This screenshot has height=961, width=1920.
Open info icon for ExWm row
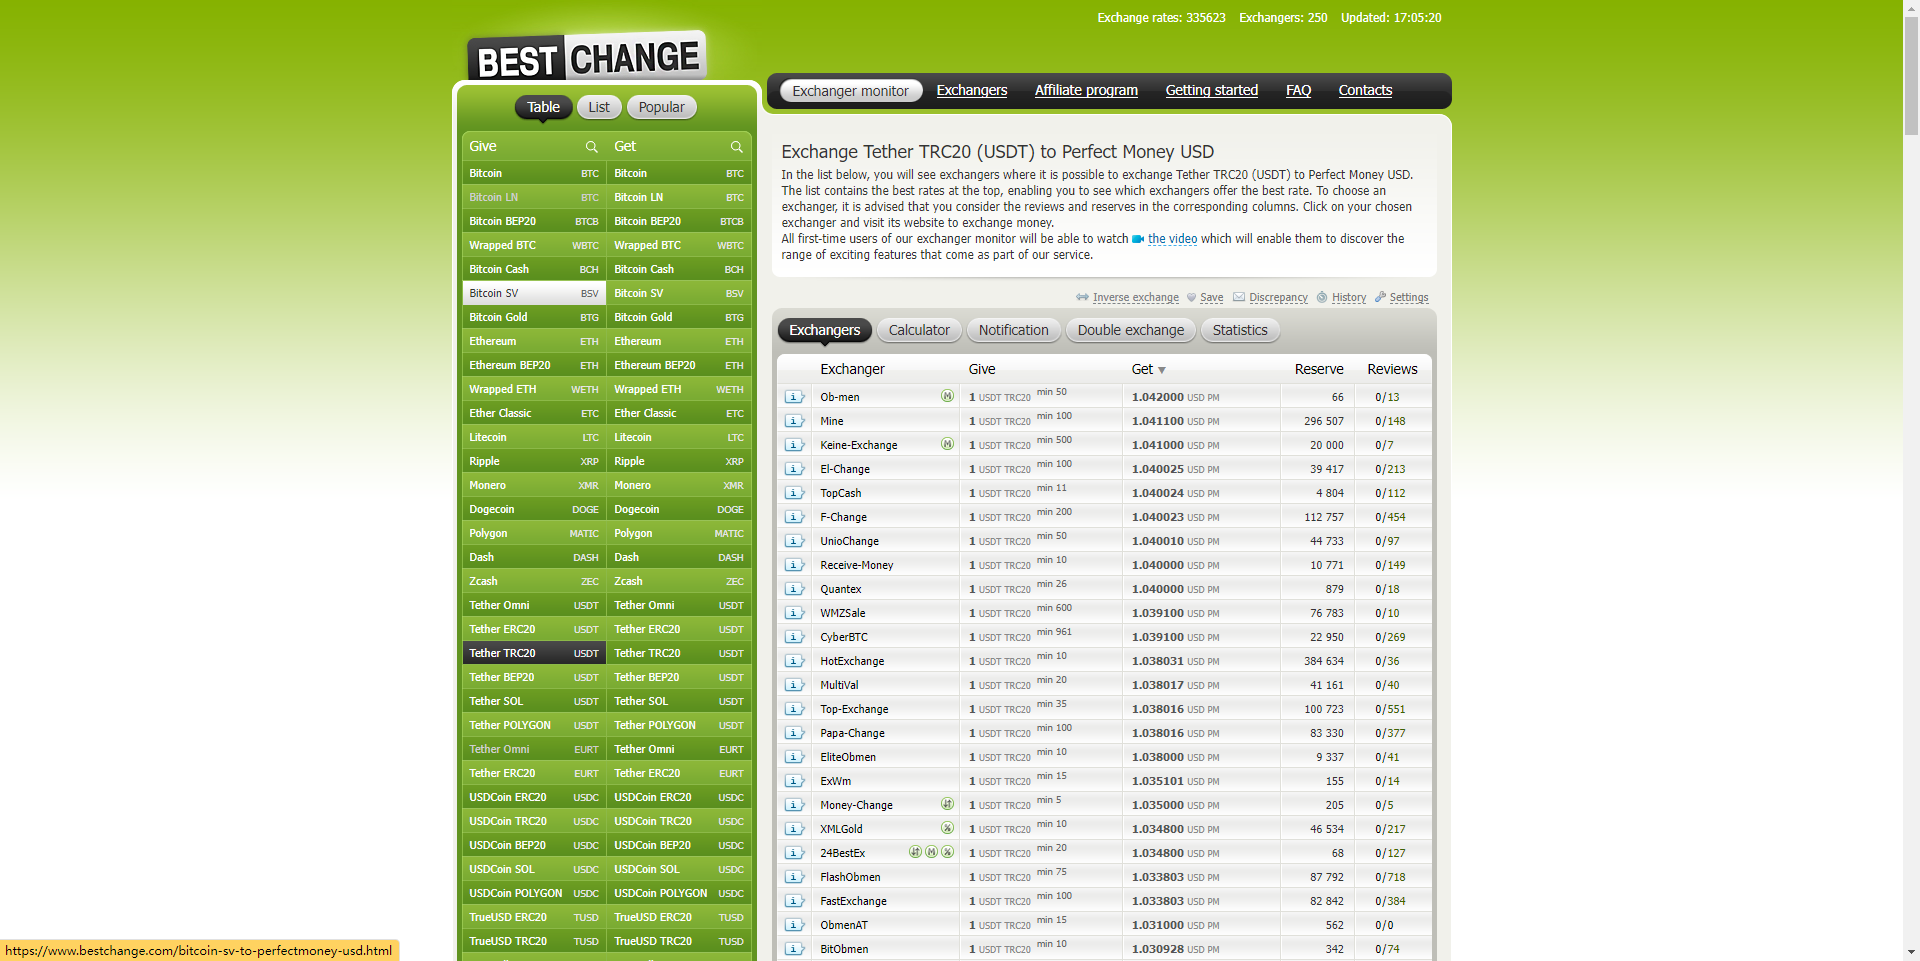[x=794, y=781]
